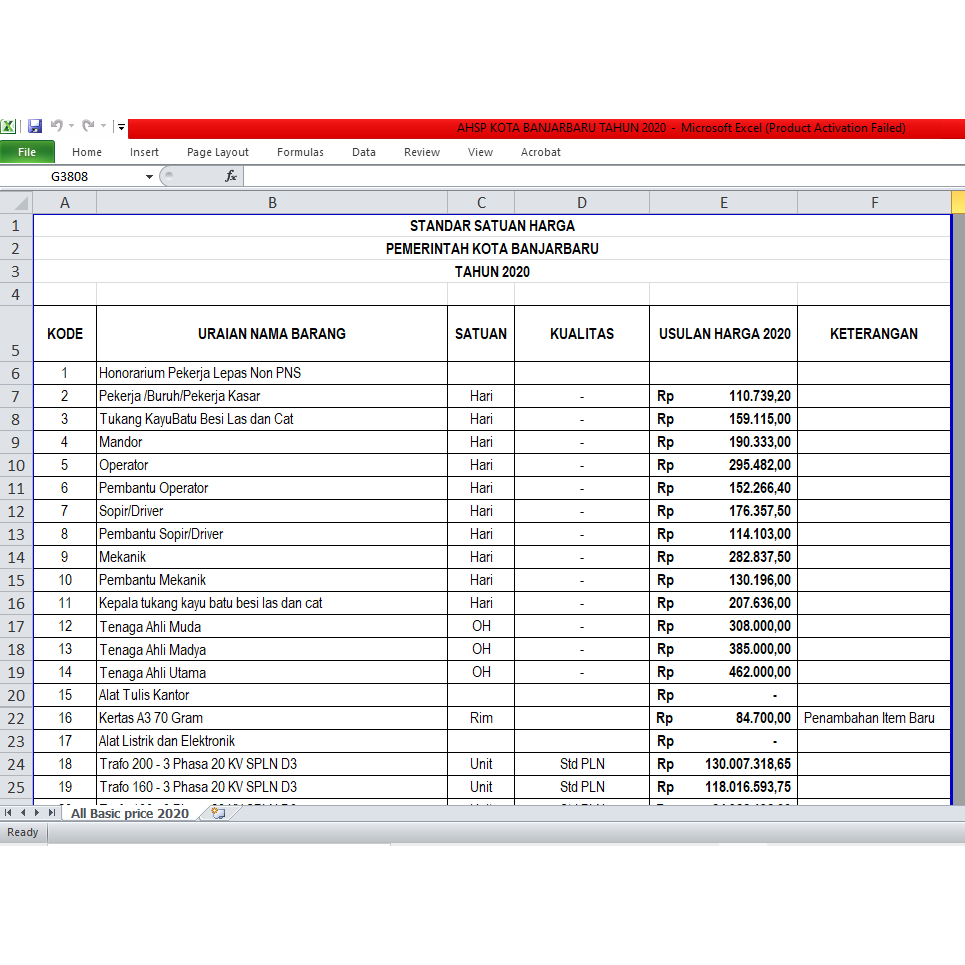Open the View tab
Image resolution: width=965 pixels, height=965 pixels.
tap(480, 152)
